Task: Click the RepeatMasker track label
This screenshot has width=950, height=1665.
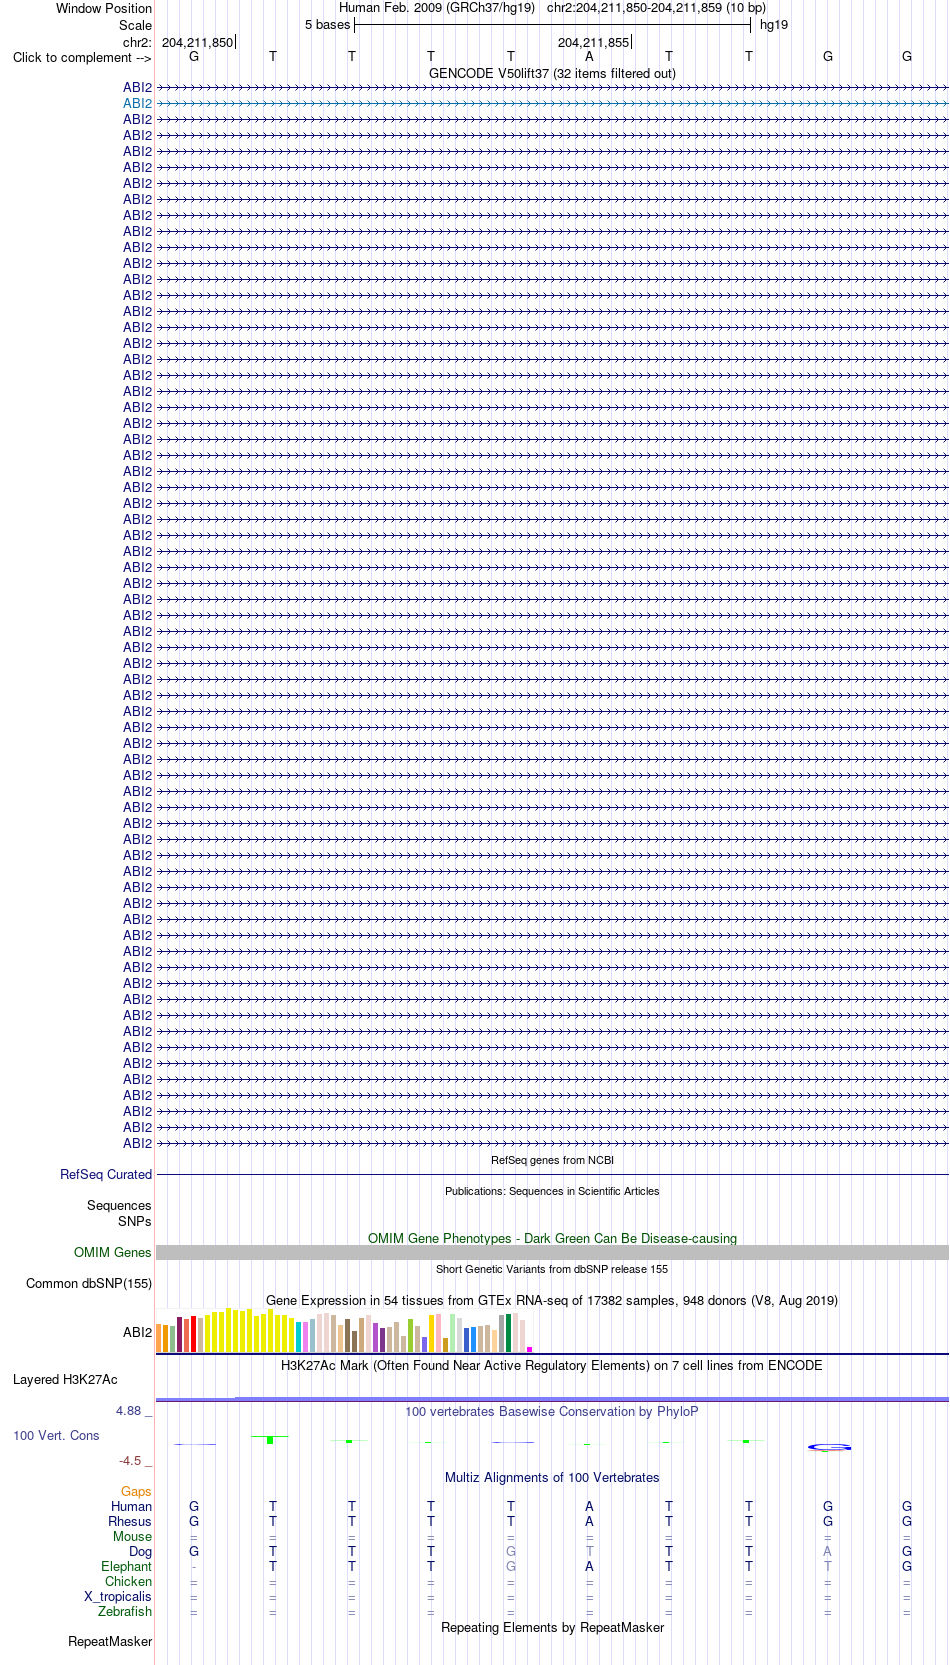Action: click(x=110, y=1641)
